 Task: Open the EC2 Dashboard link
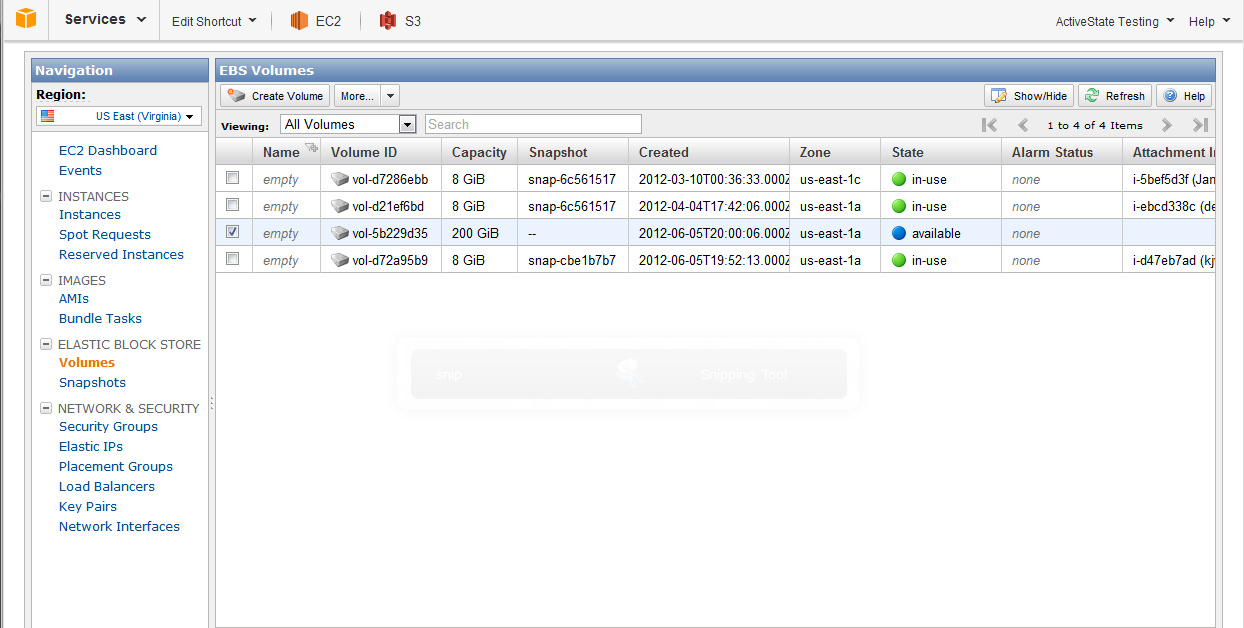pos(108,150)
